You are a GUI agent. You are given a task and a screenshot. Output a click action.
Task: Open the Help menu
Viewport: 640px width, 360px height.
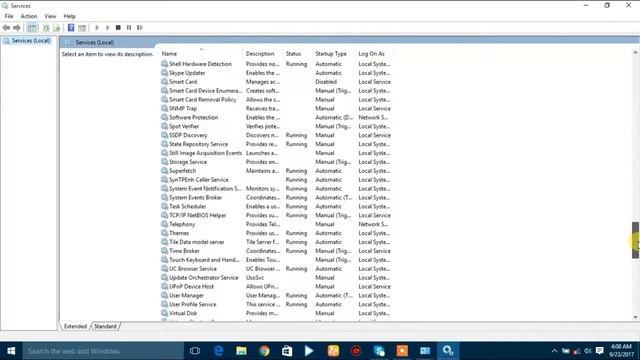pos(69,16)
